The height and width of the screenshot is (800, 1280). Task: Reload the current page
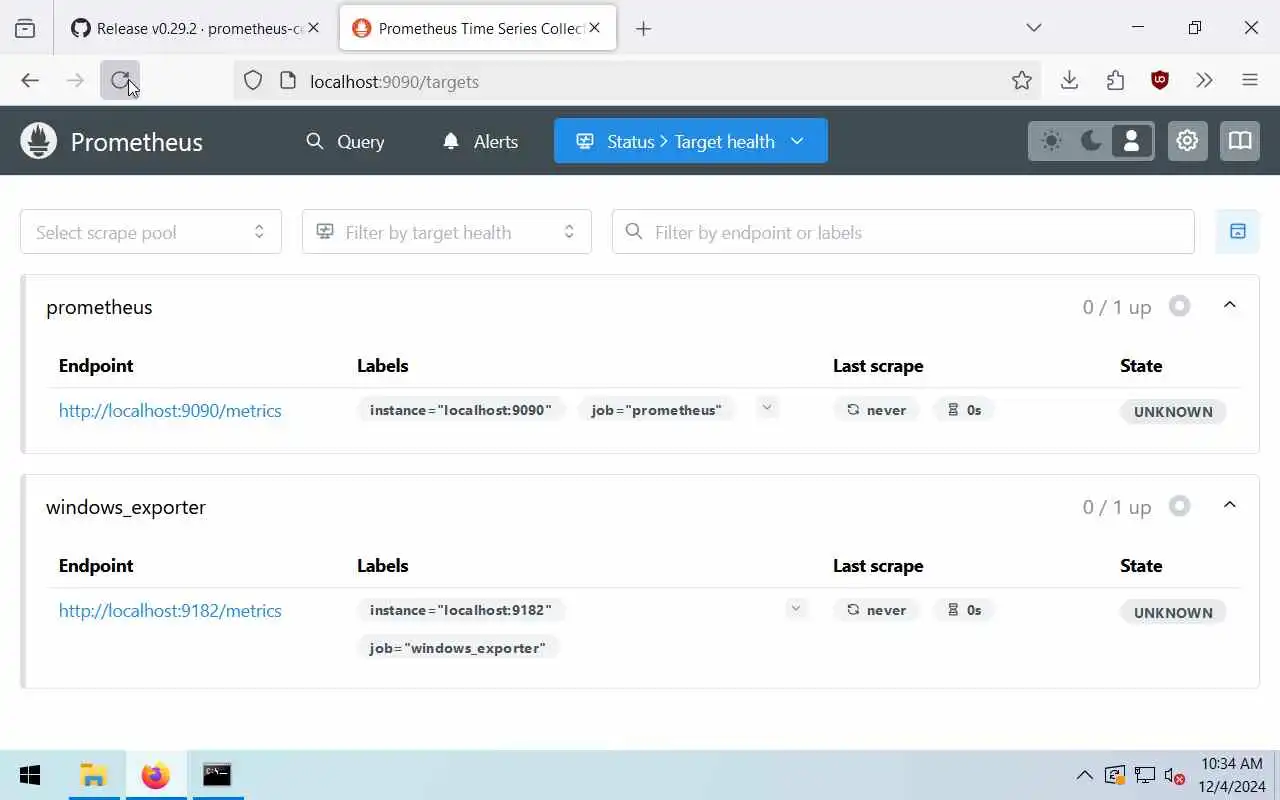120,81
